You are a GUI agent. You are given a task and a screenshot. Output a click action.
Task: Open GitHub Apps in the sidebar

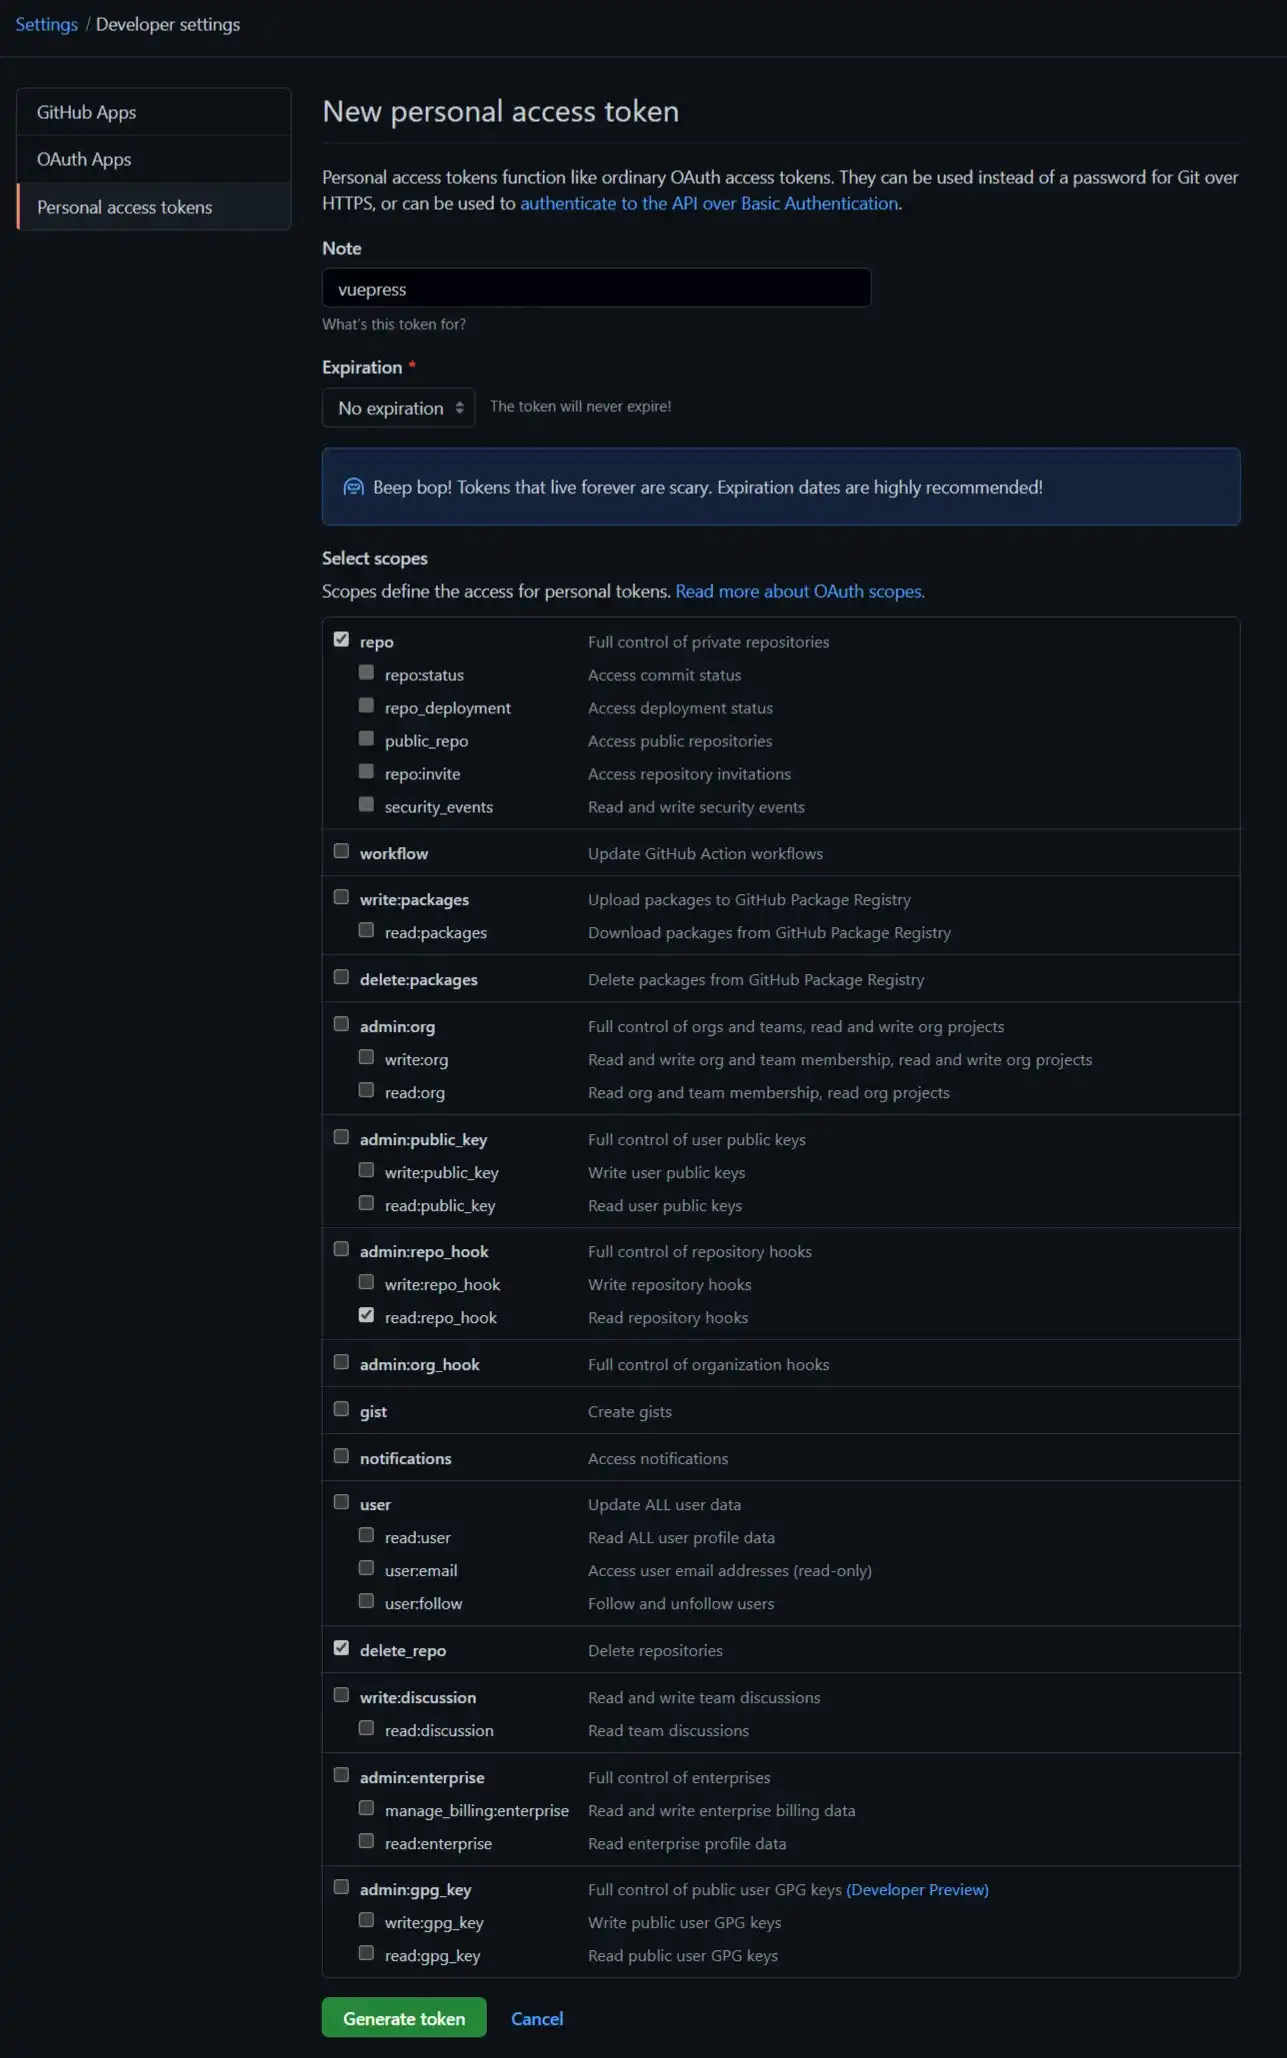point(154,112)
